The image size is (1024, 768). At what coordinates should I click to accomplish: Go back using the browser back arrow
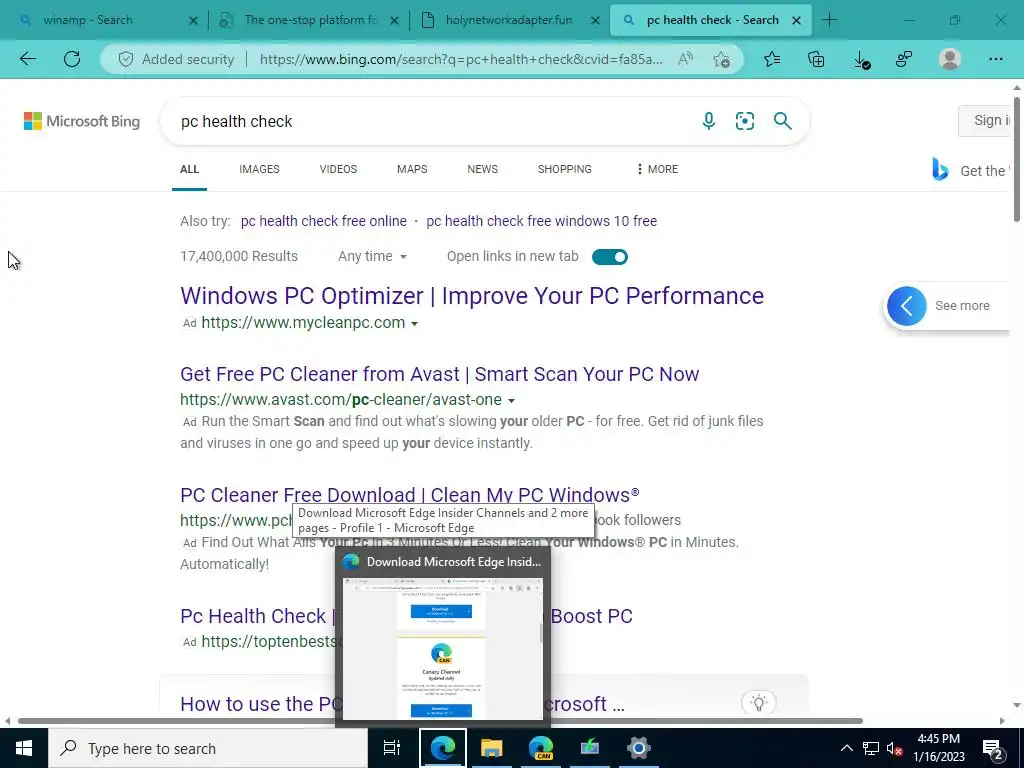(27, 59)
